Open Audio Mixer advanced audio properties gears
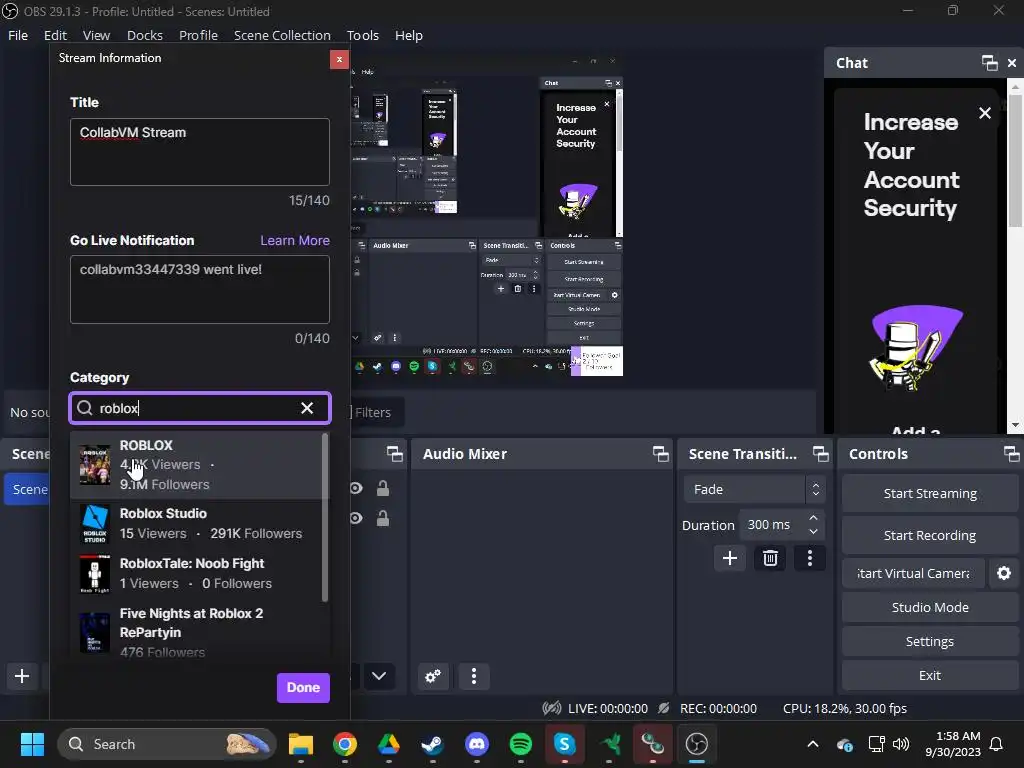The width and height of the screenshot is (1024, 768). 433,676
